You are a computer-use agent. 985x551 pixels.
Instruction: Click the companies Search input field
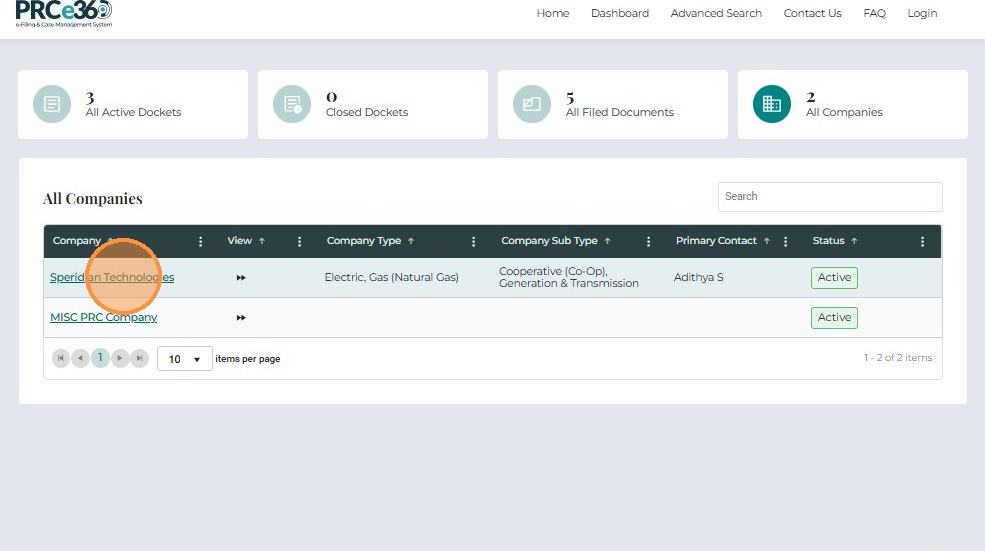829,197
